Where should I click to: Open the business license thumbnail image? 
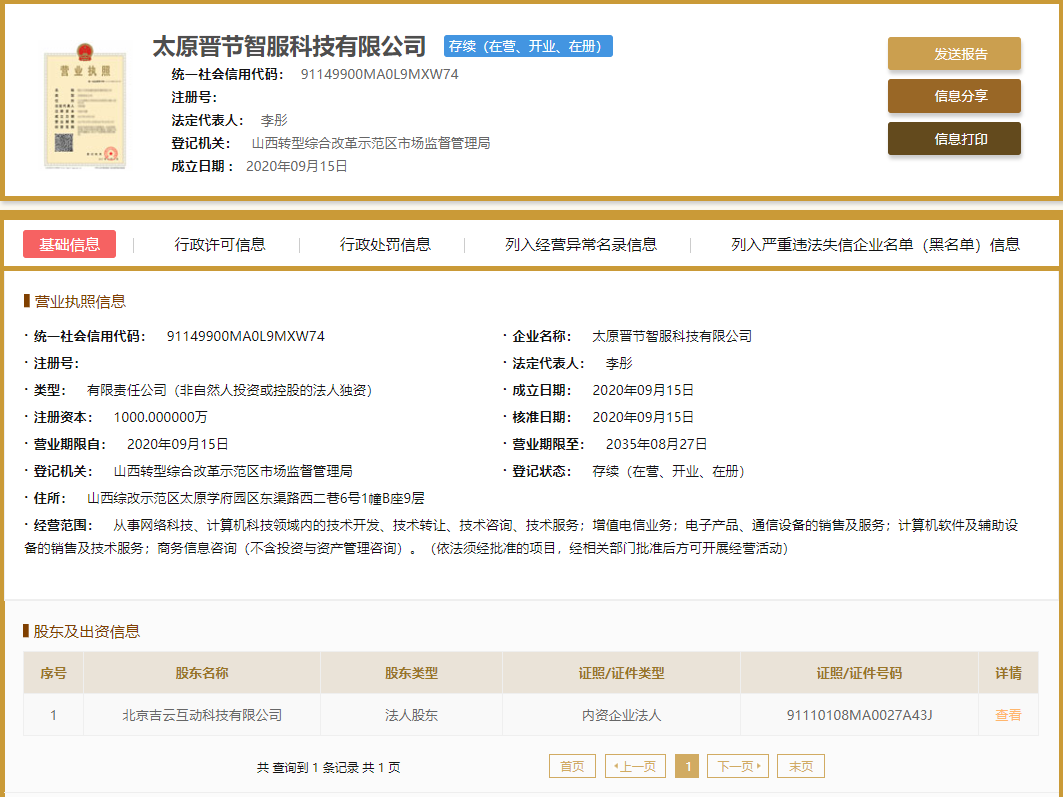pyautogui.click(x=85, y=105)
